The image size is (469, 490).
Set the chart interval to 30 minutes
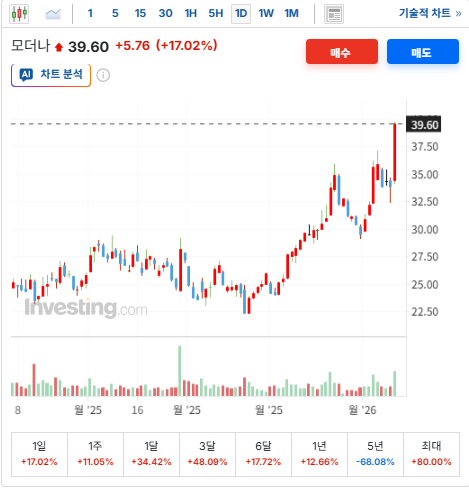pyautogui.click(x=166, y=13)
